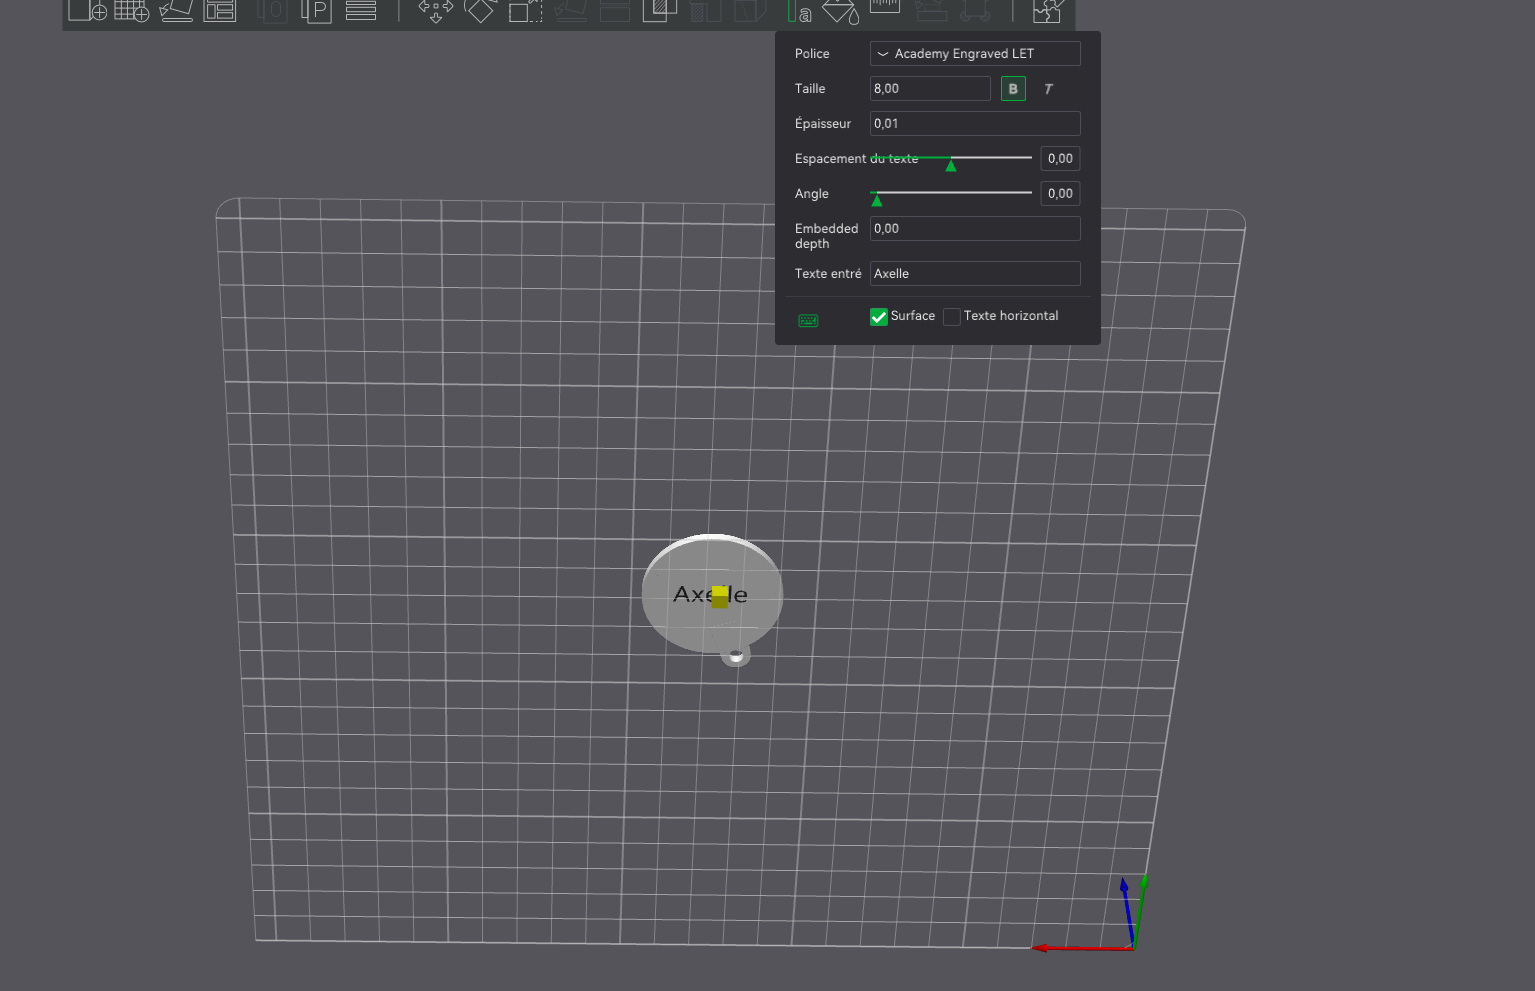The height and width of the screenshot is (991, 1535).
Task: Click the Add object cube icon
Action: click(x=87, y=11)
